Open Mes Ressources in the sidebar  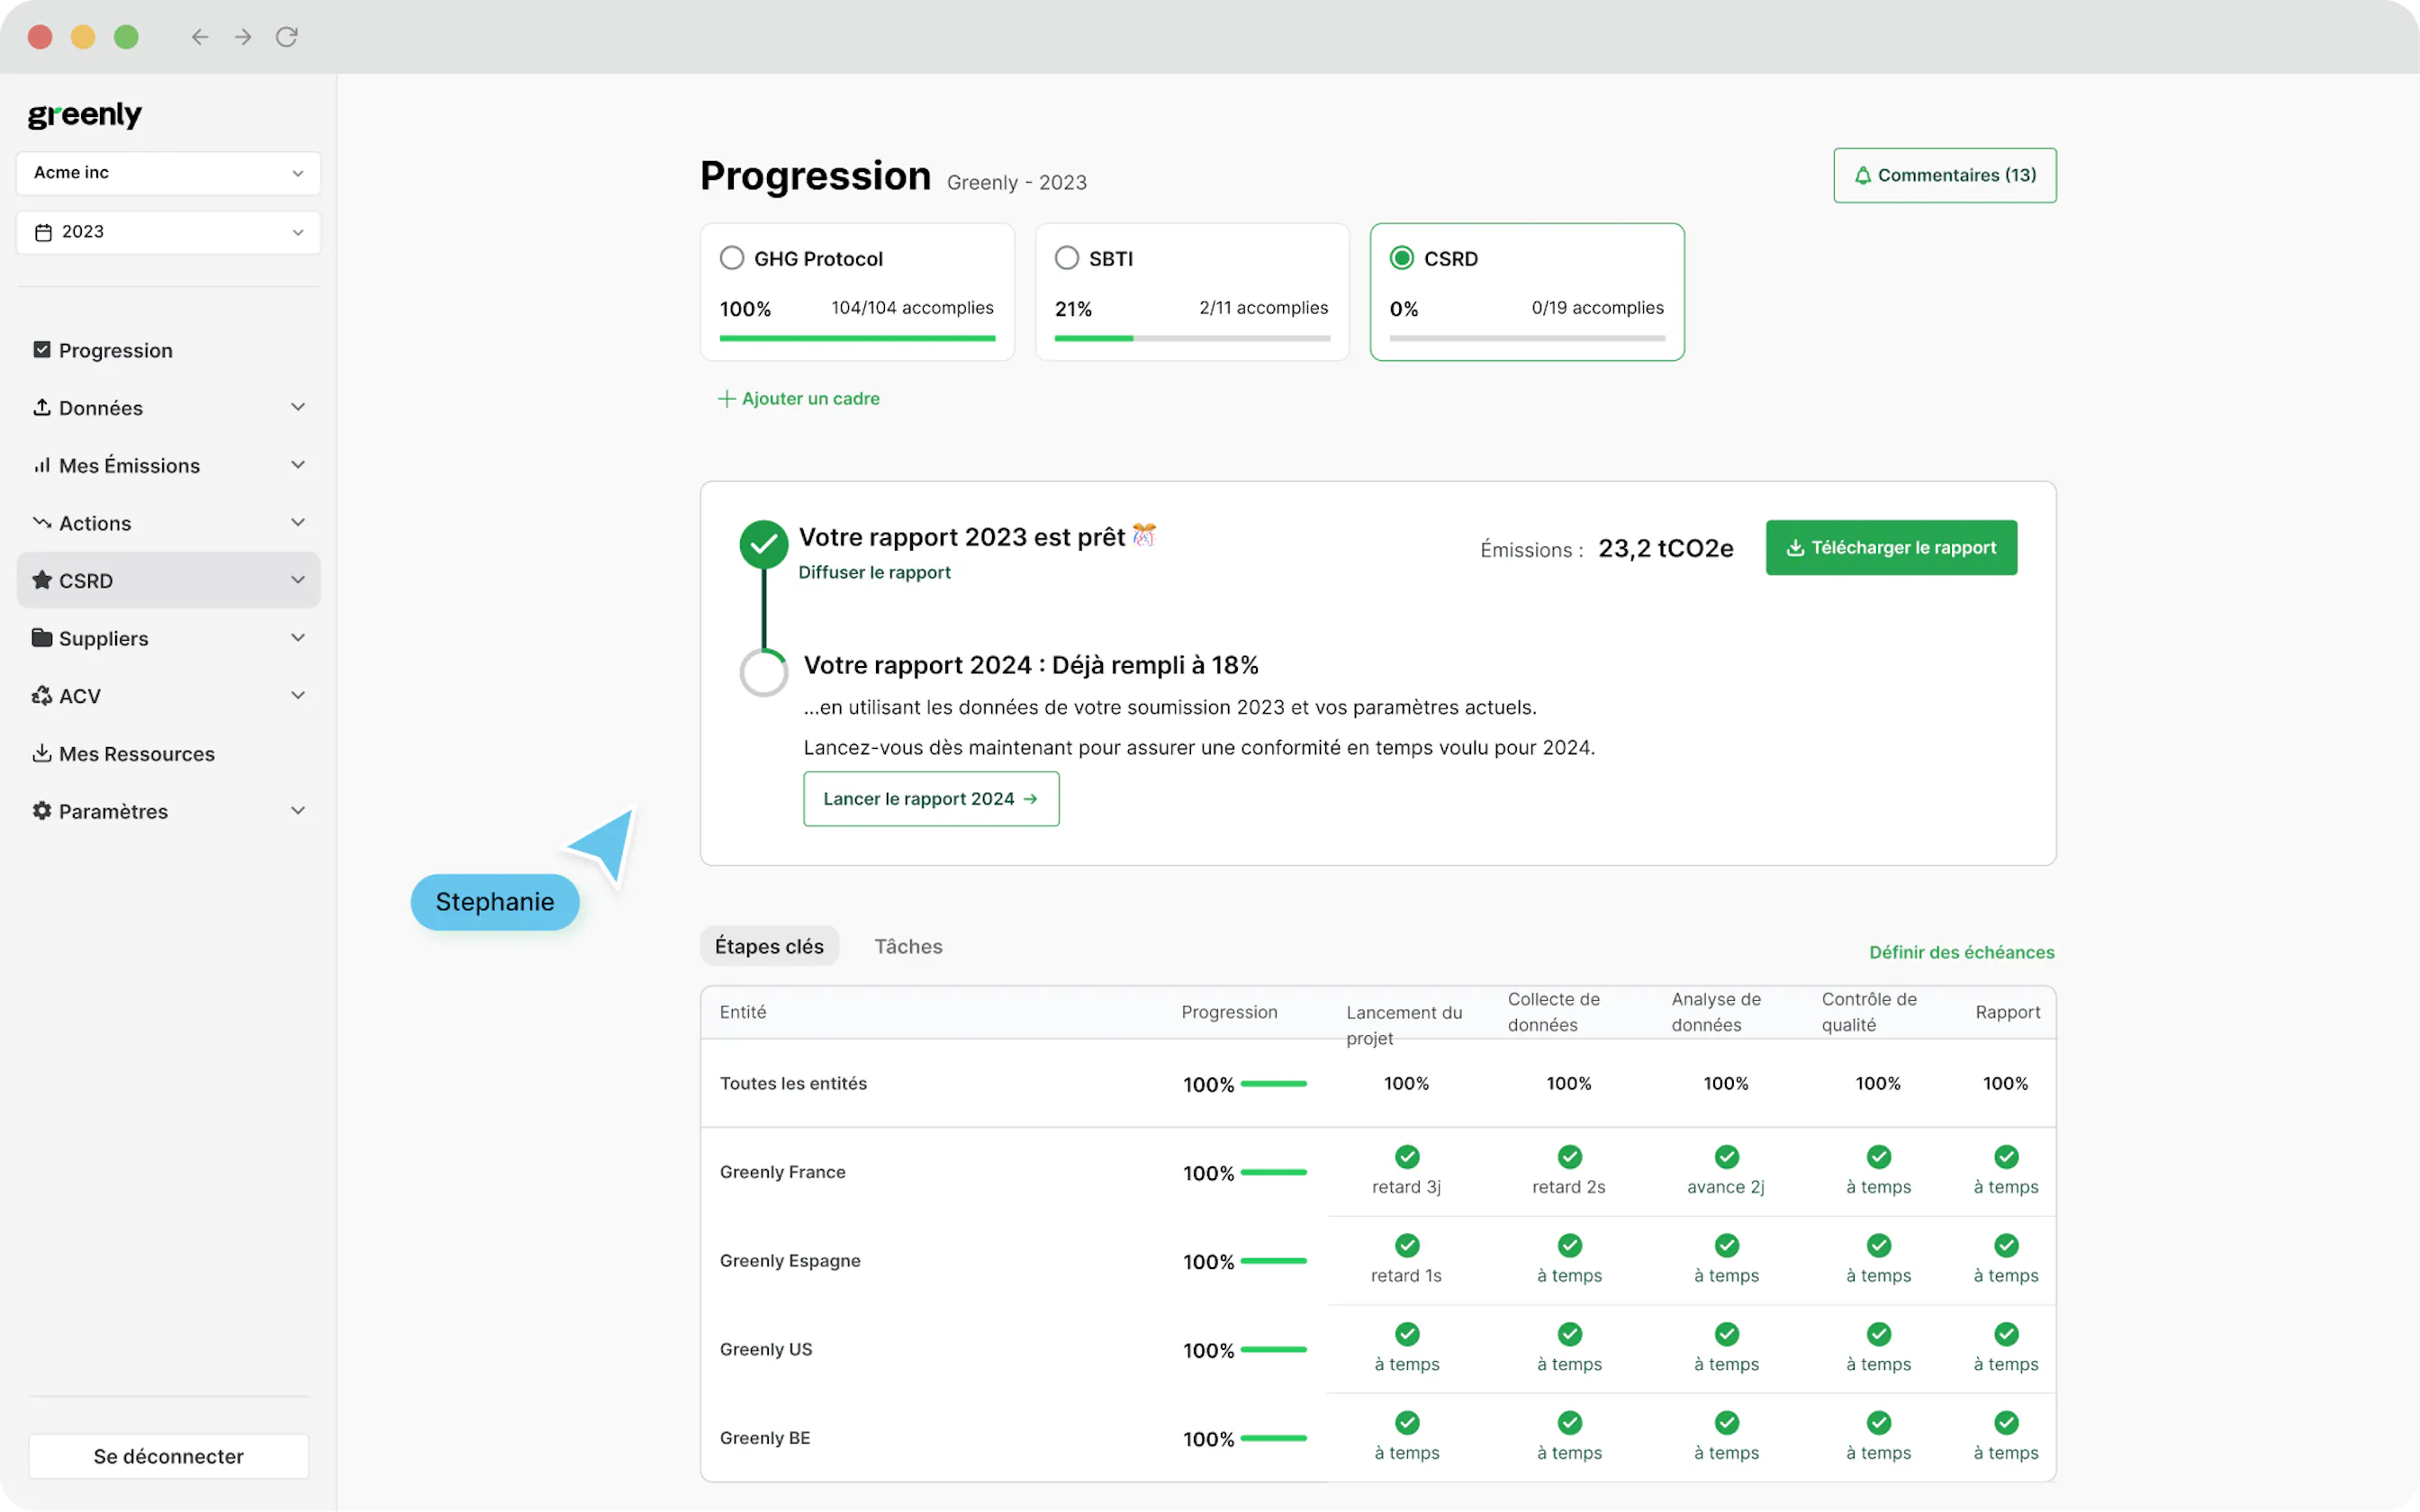click(168, 753)
